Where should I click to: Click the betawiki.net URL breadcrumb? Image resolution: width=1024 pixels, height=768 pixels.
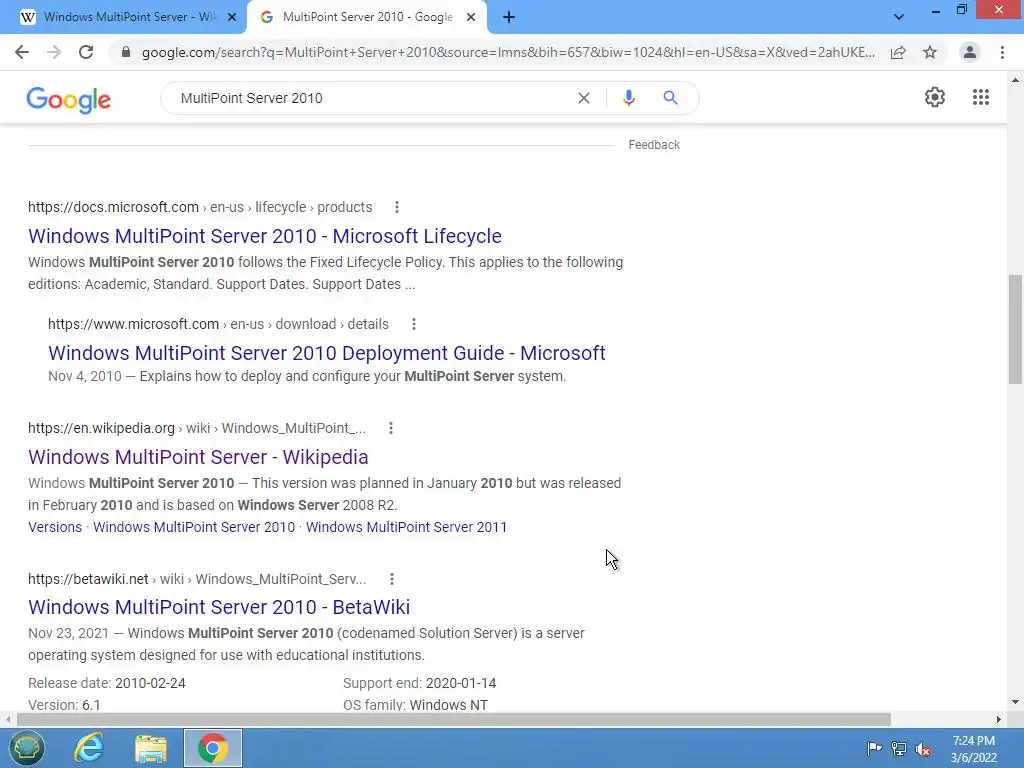pyautogui.click(x=197, y=579)
